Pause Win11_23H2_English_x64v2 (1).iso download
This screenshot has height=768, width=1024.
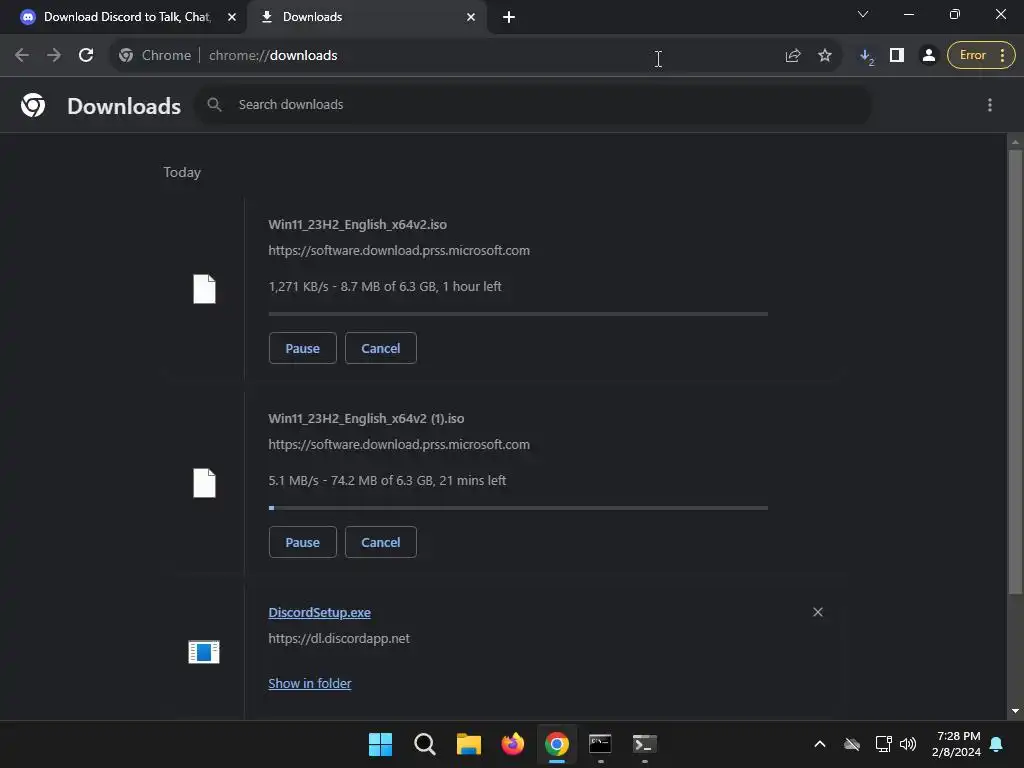tap(302, 542)
